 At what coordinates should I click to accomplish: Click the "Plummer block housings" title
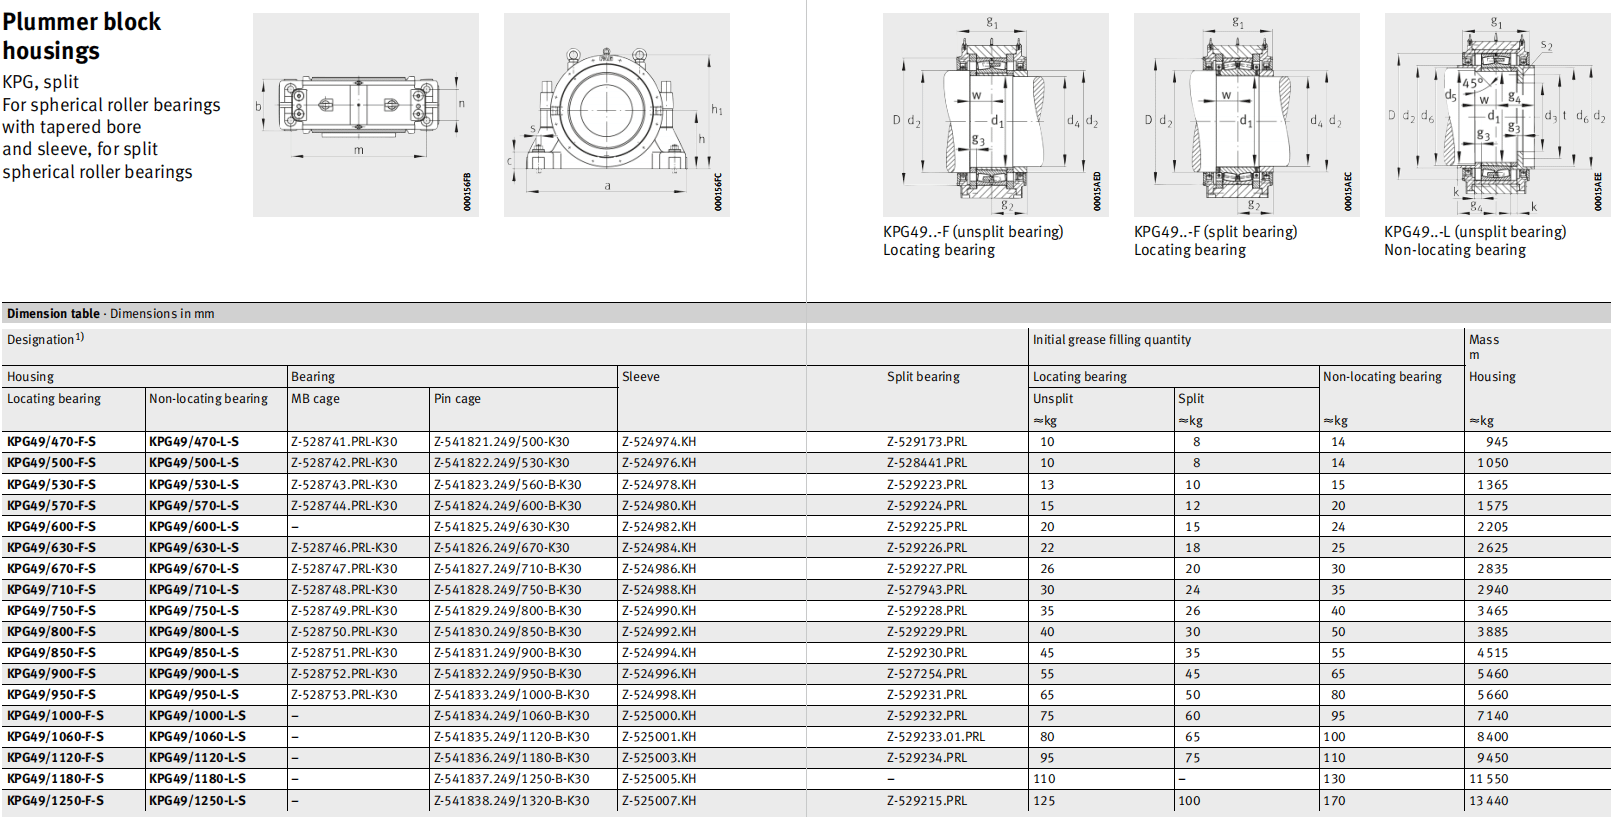click(81, 36)
